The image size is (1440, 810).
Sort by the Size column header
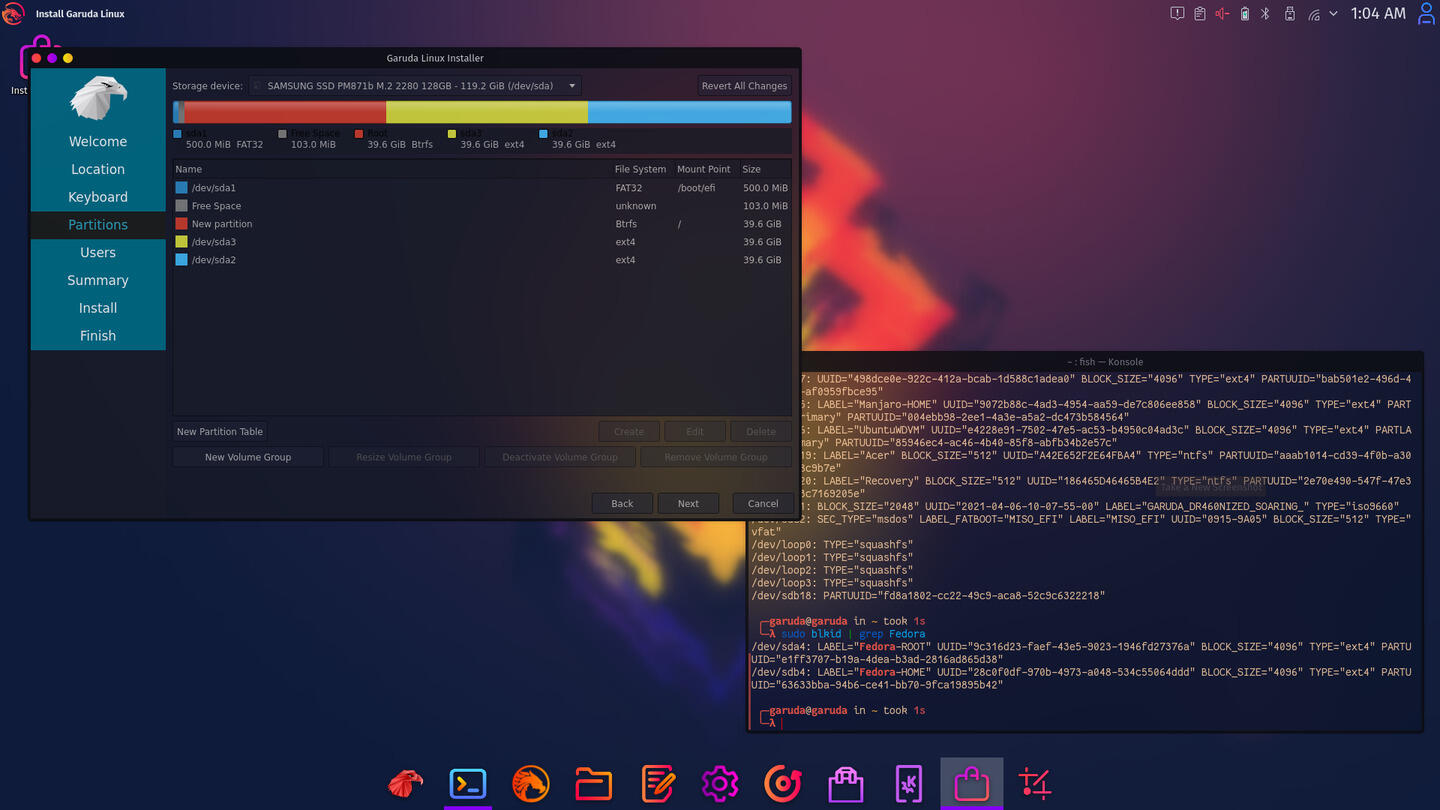tap(764, 169)
